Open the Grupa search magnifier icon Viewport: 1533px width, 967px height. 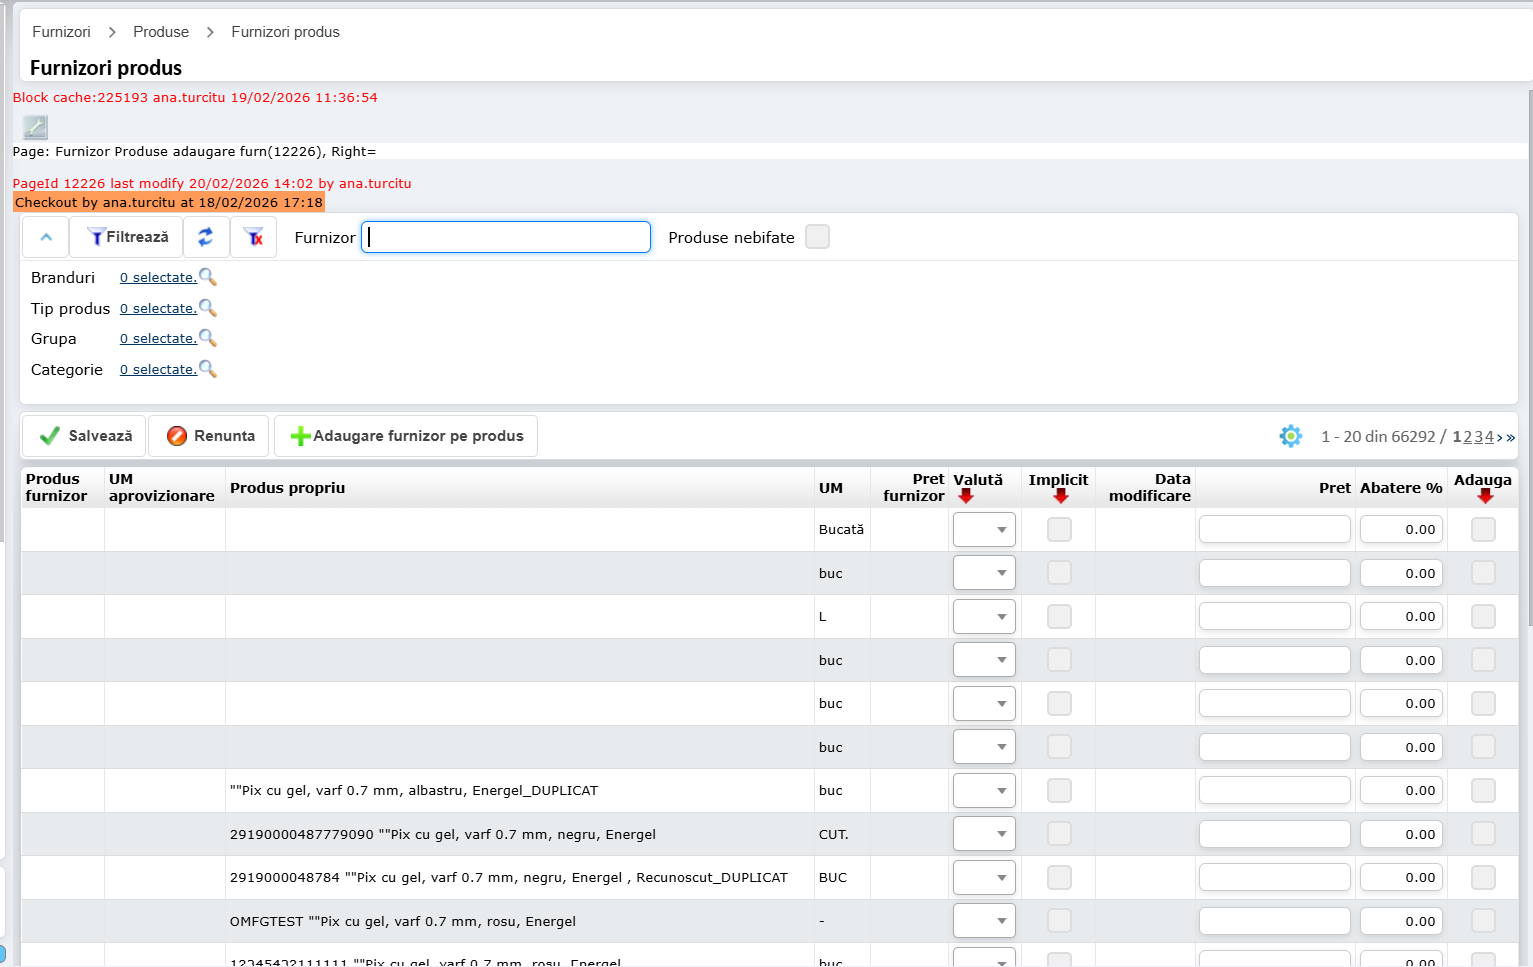[208, 338]
